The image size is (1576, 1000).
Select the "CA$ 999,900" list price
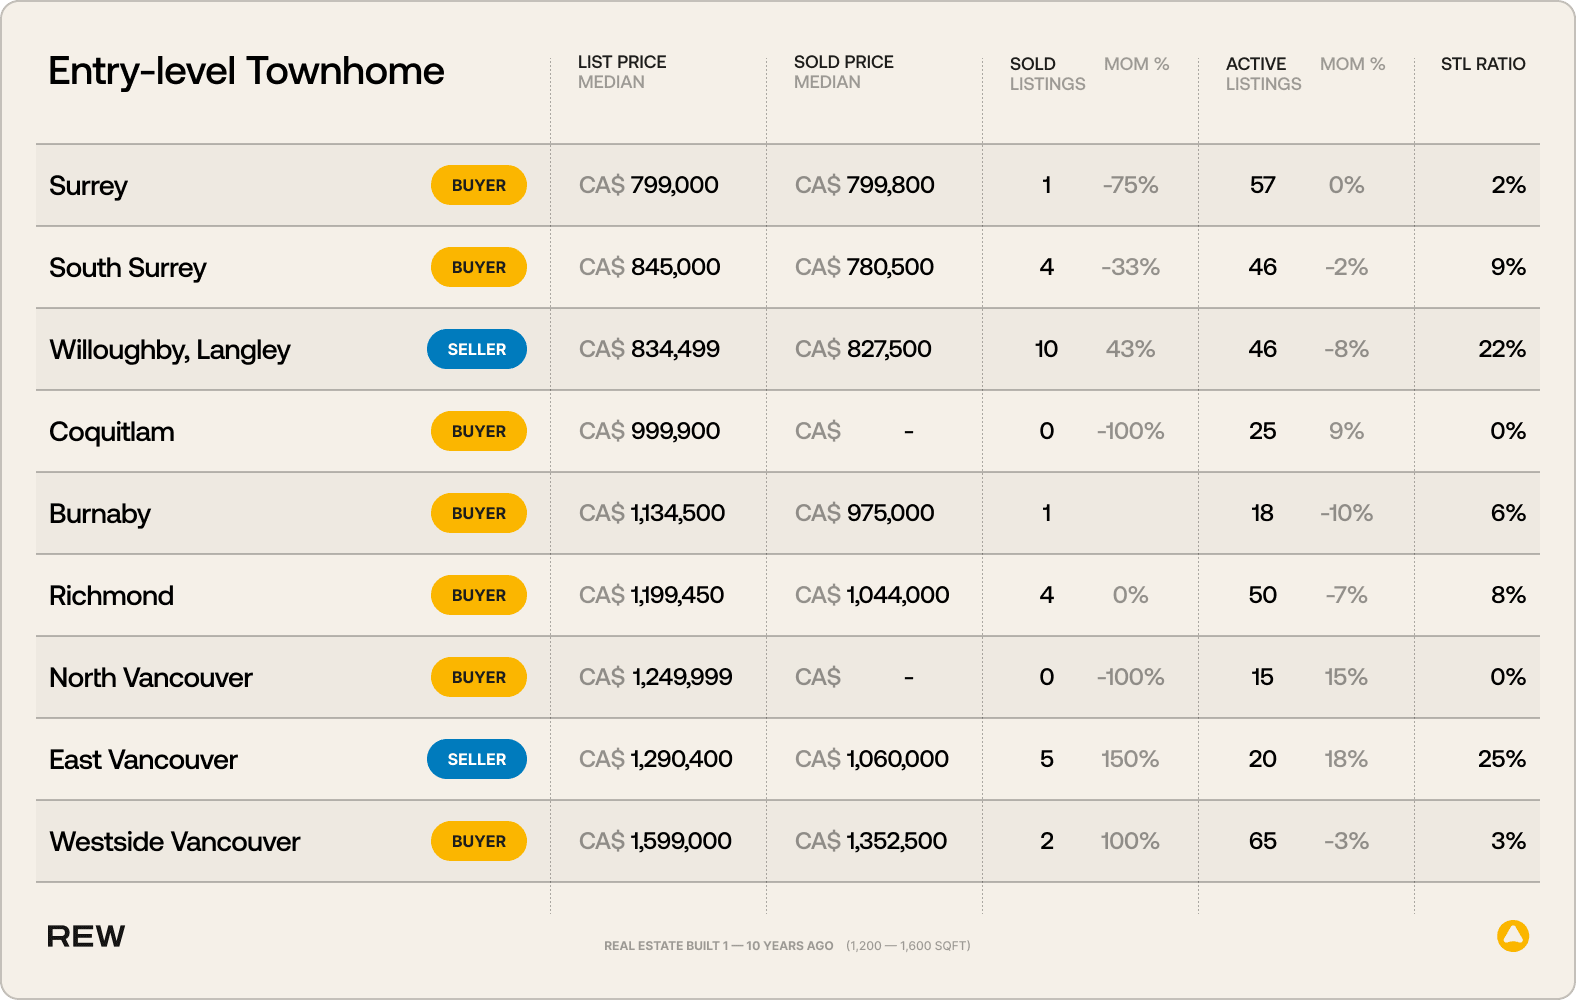(x=650, y=431)
